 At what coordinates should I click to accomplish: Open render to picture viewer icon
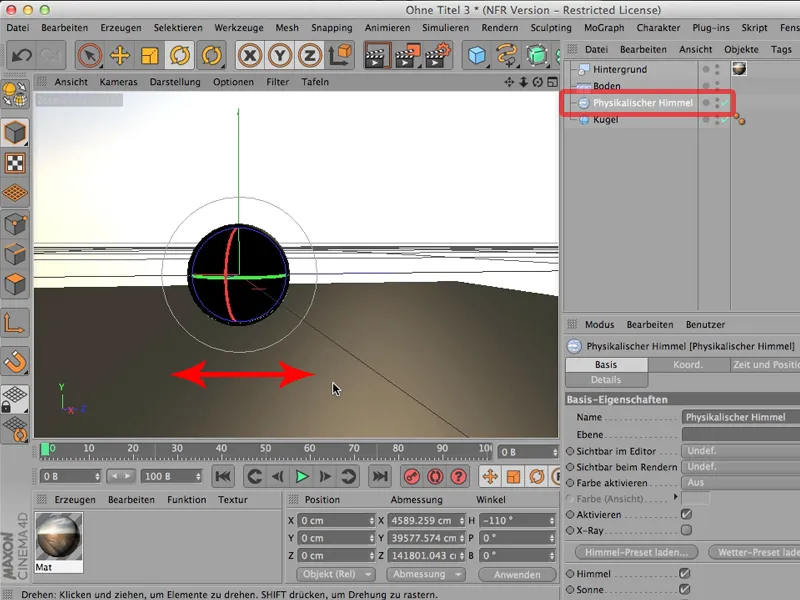407,55
